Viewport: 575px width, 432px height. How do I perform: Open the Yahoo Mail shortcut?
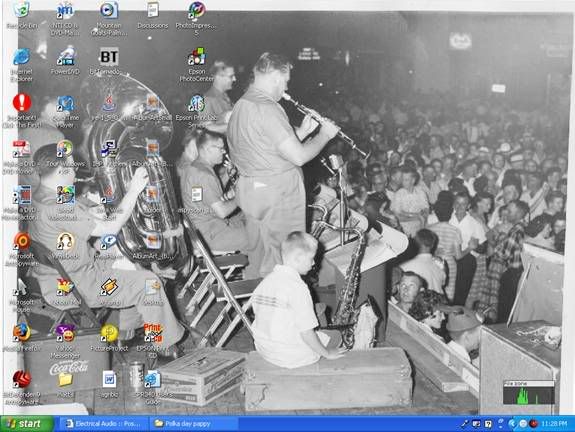click(65, 287)
